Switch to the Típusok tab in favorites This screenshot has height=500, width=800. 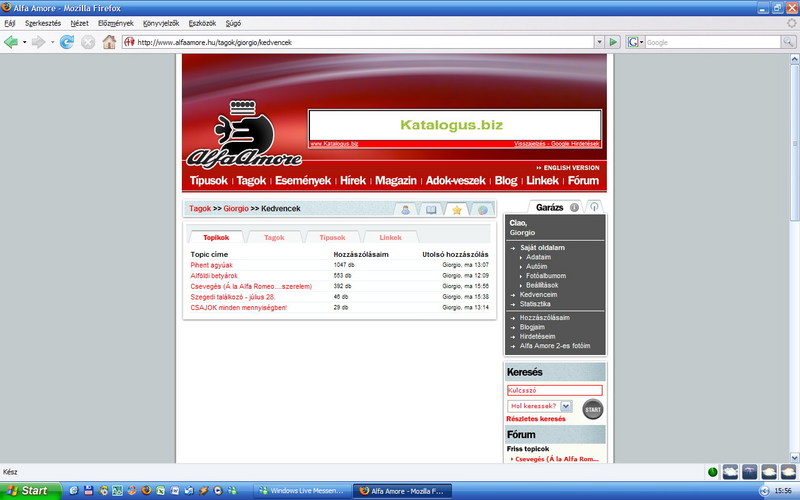click(332, 237)
